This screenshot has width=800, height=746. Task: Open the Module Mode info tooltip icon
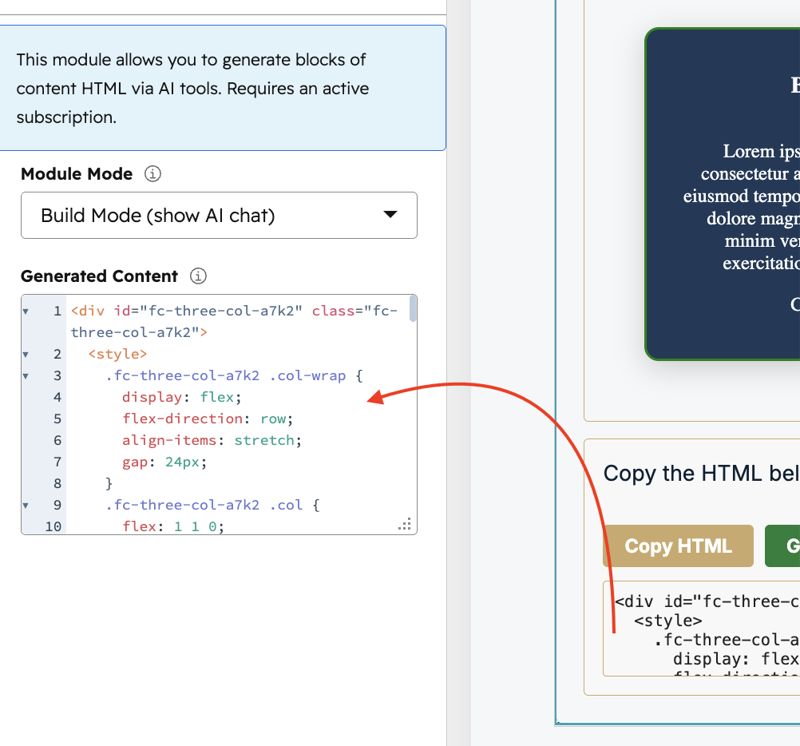153,173
